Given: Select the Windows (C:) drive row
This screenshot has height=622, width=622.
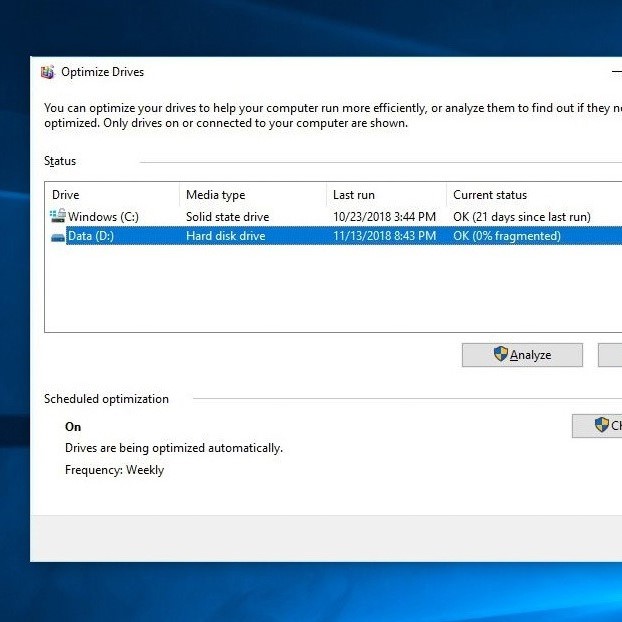Looking at the screenshot, I should tap(333, 217).
